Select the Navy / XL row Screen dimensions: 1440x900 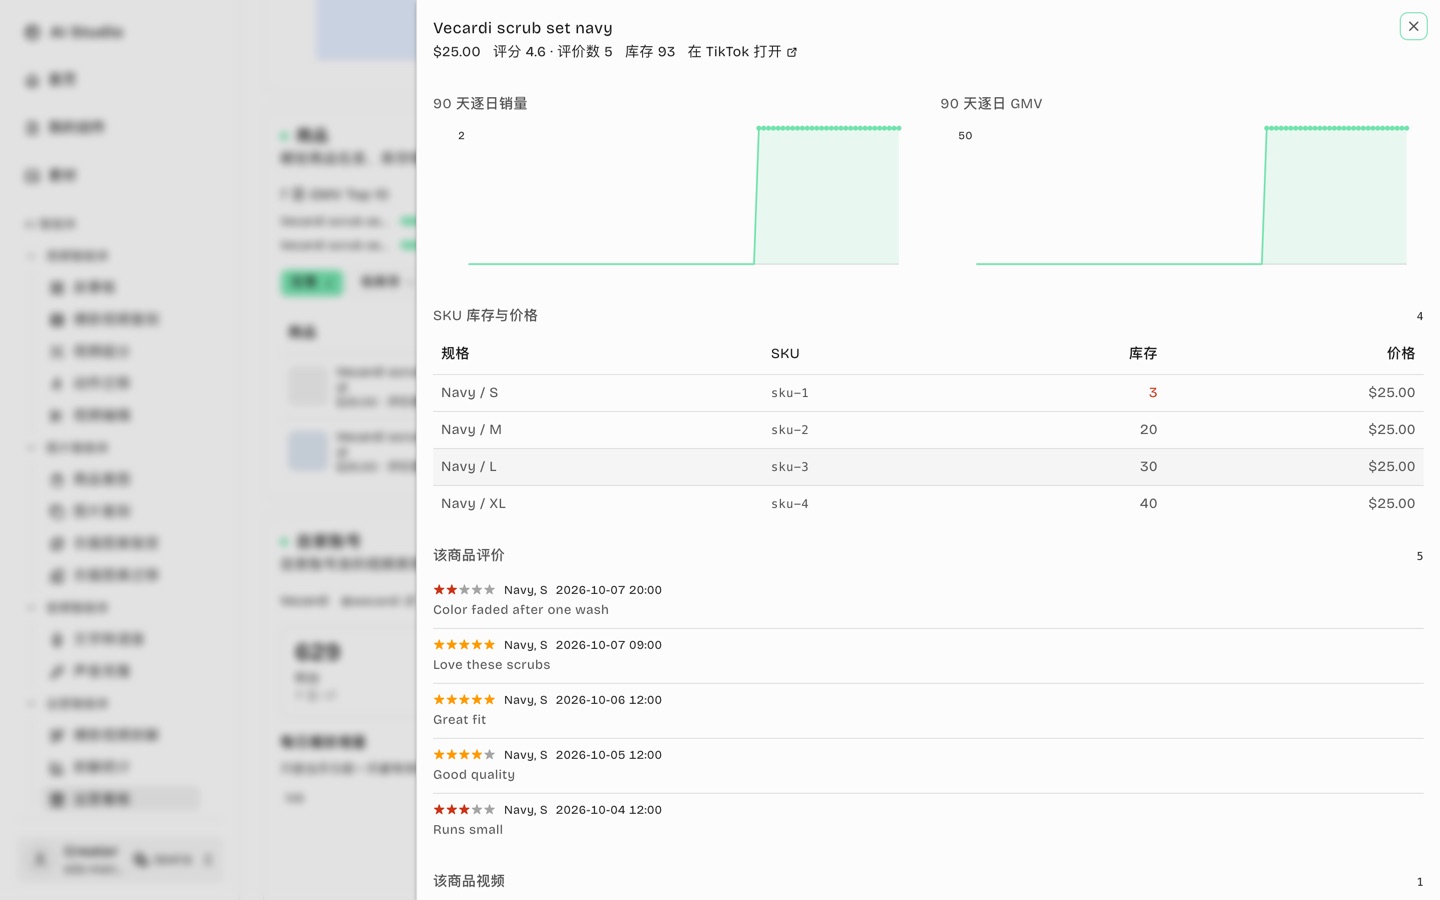928,504
